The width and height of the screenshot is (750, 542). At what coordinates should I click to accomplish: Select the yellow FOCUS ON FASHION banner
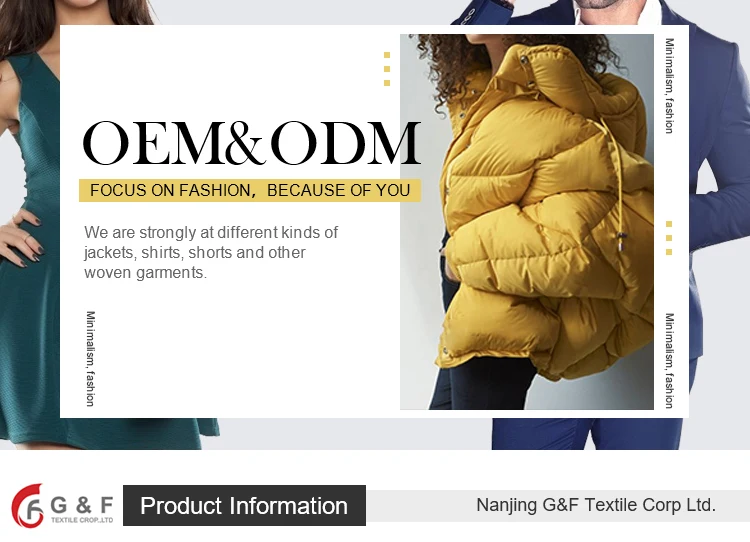pos(250,190)
